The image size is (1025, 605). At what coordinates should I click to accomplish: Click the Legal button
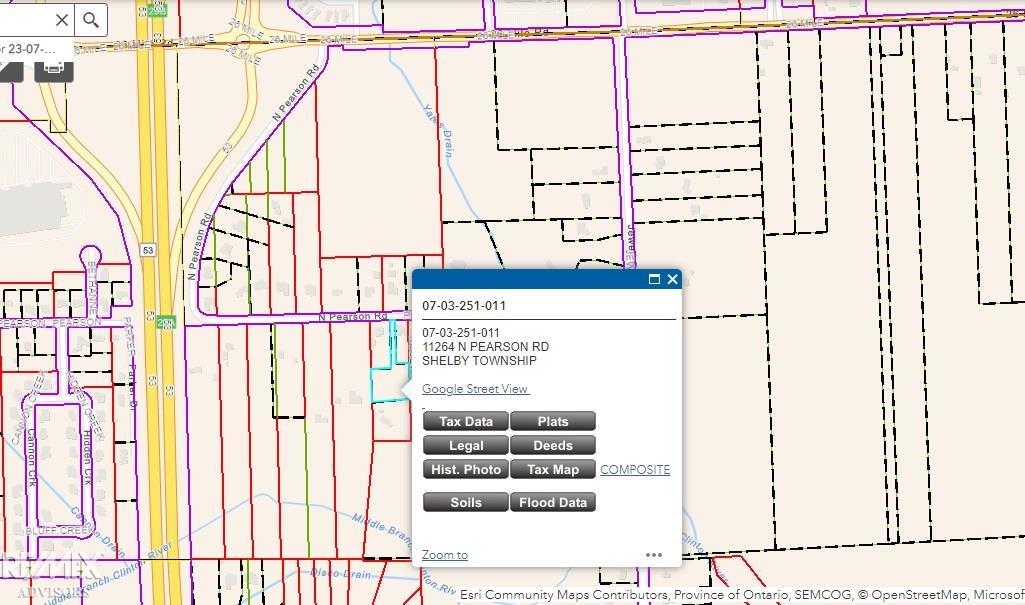465,446
